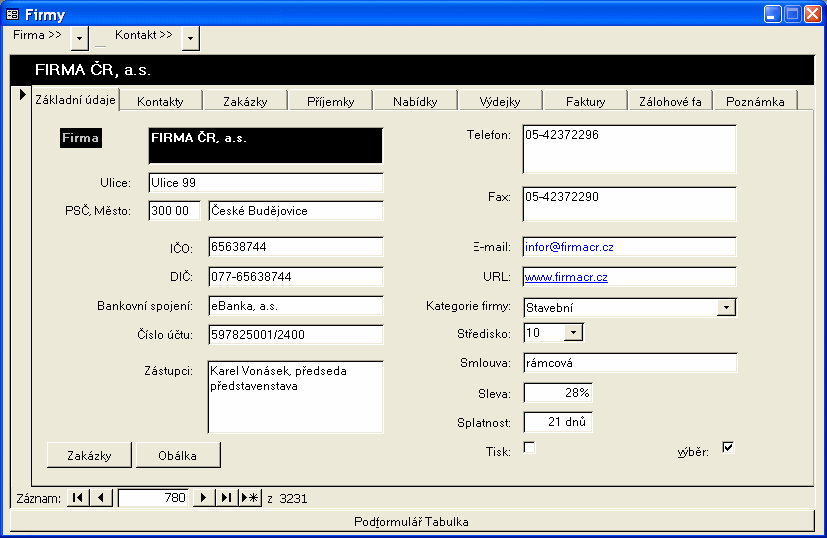This screenshot has height=538, width=827.
Task: Open the Firma >> dropdown arrow
Action: (x=80, y=38)
